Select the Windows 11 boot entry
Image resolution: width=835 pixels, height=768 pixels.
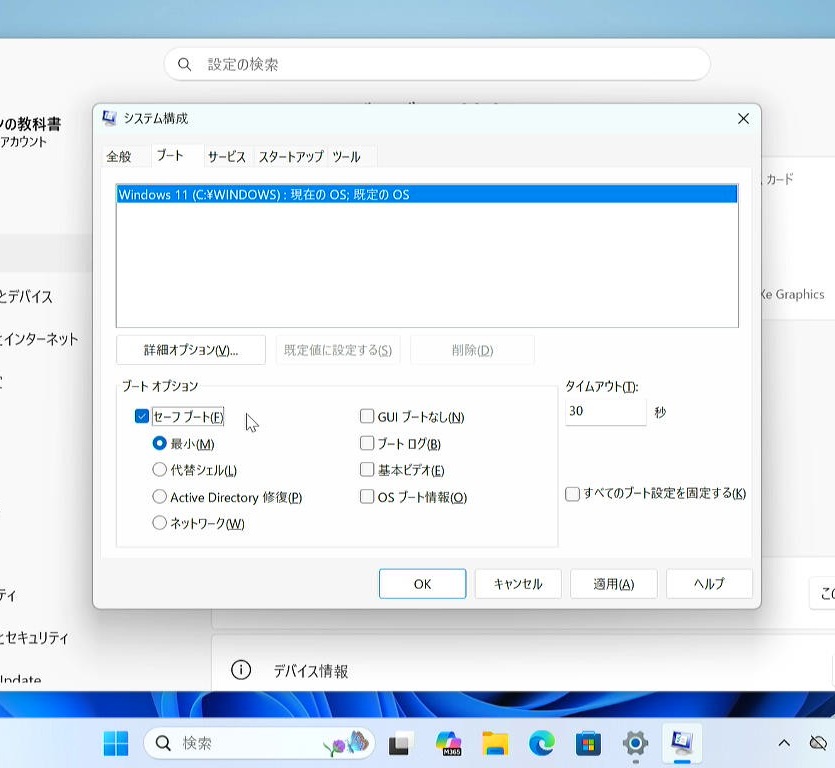[x=427, y=194]
